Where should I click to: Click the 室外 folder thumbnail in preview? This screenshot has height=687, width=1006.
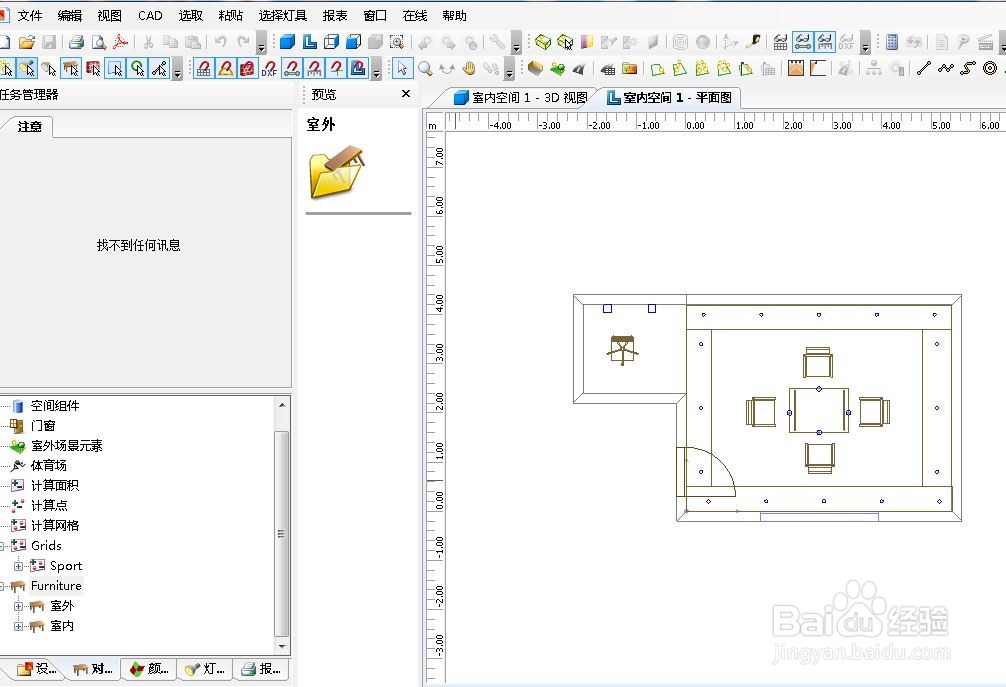click(337, 172)
